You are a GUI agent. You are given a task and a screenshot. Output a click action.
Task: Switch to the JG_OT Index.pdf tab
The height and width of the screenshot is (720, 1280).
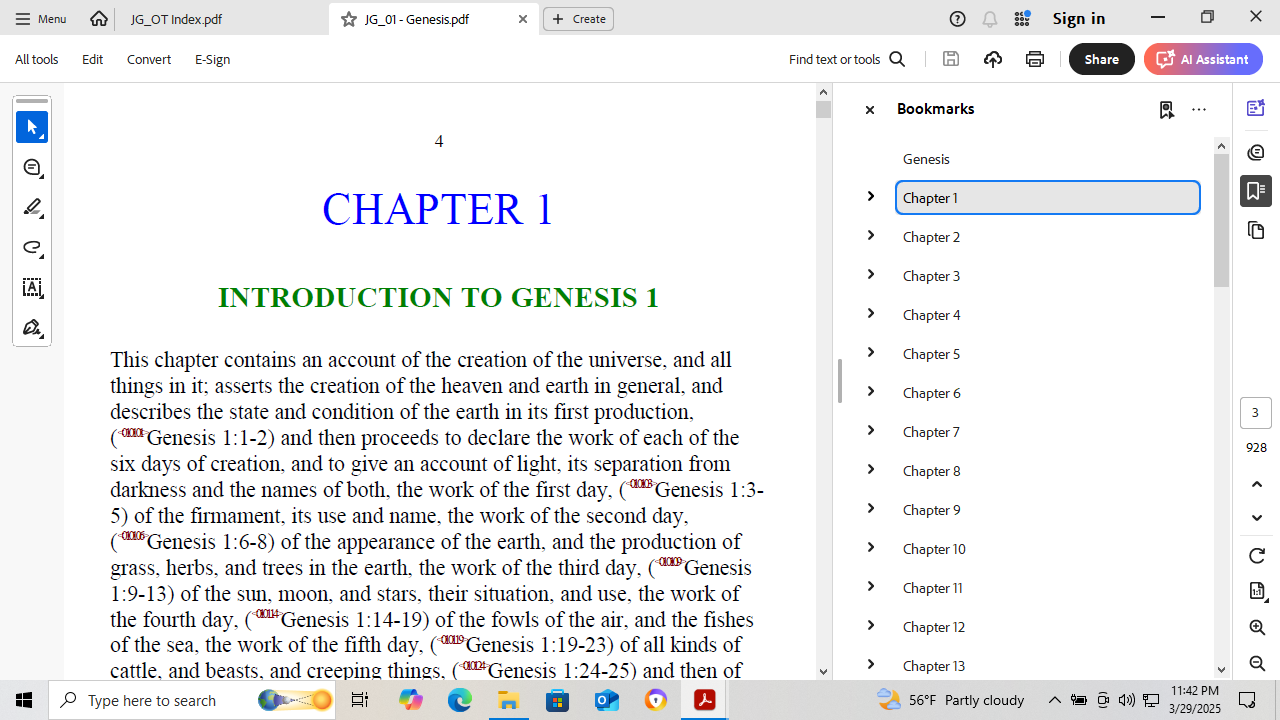click(176, 19)
